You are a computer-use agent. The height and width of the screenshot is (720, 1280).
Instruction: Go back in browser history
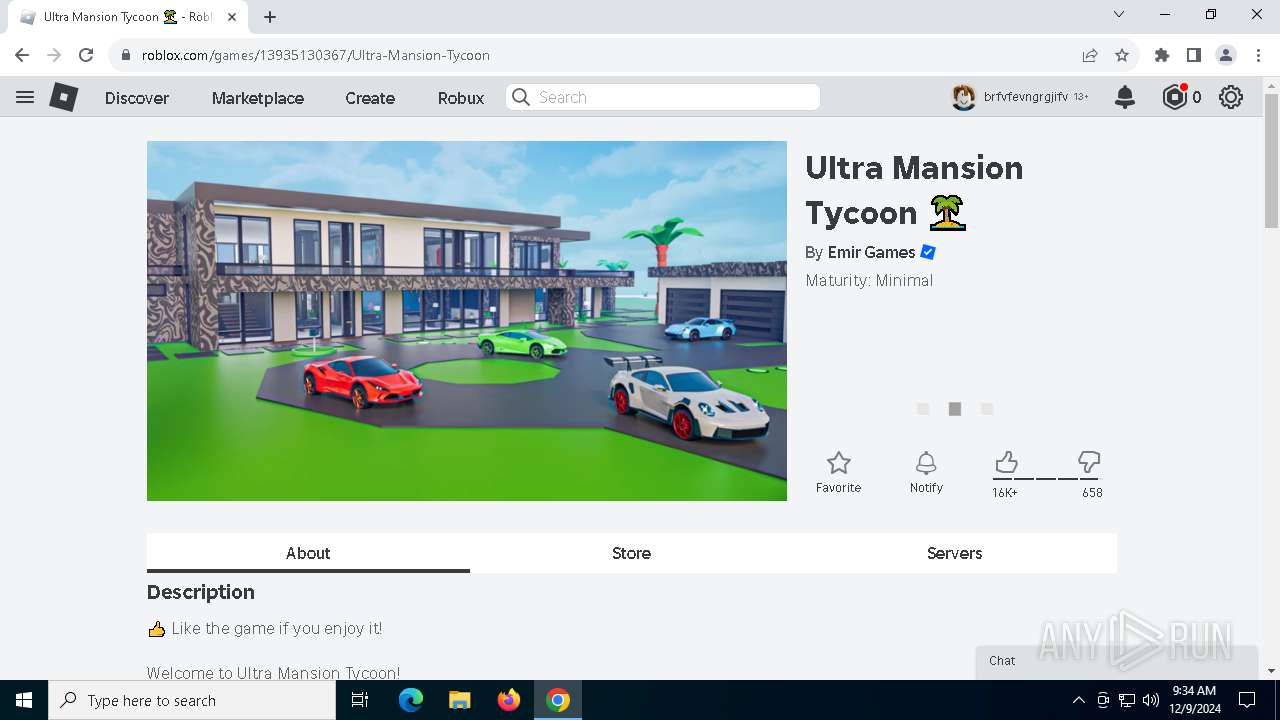(22, 55)
